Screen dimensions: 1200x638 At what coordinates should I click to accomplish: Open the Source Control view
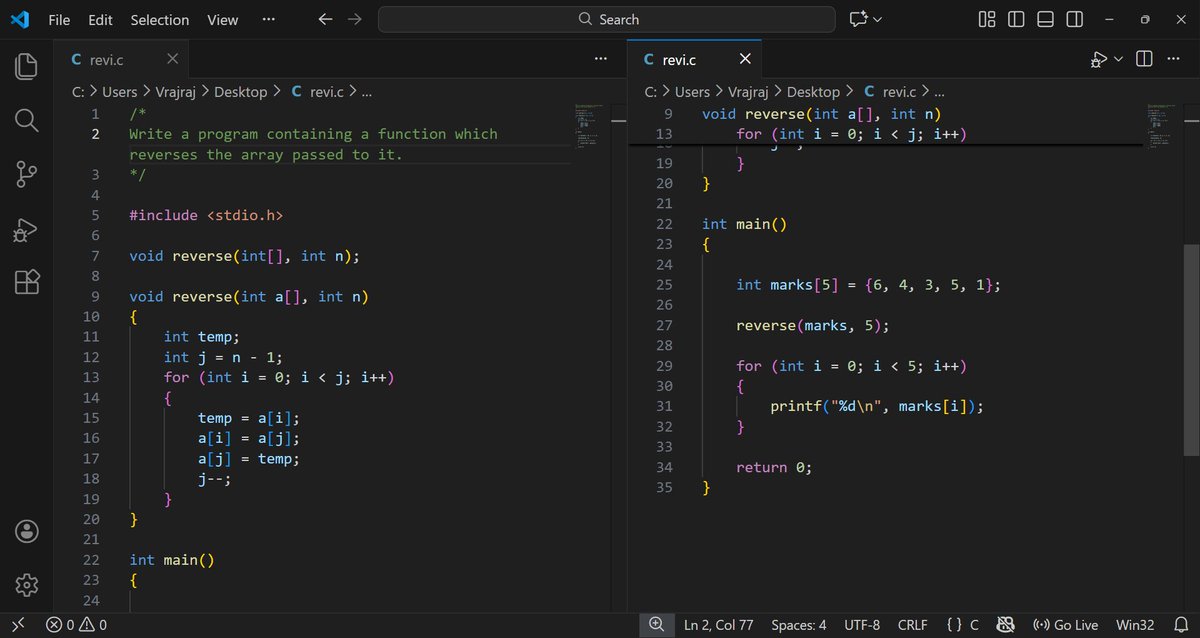point(27,174)
